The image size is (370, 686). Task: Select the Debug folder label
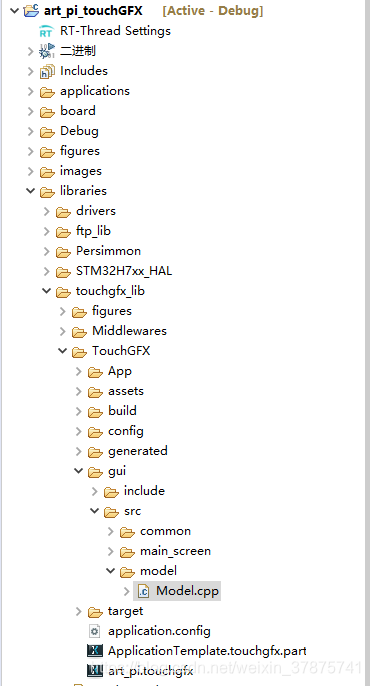pos(79,131)
